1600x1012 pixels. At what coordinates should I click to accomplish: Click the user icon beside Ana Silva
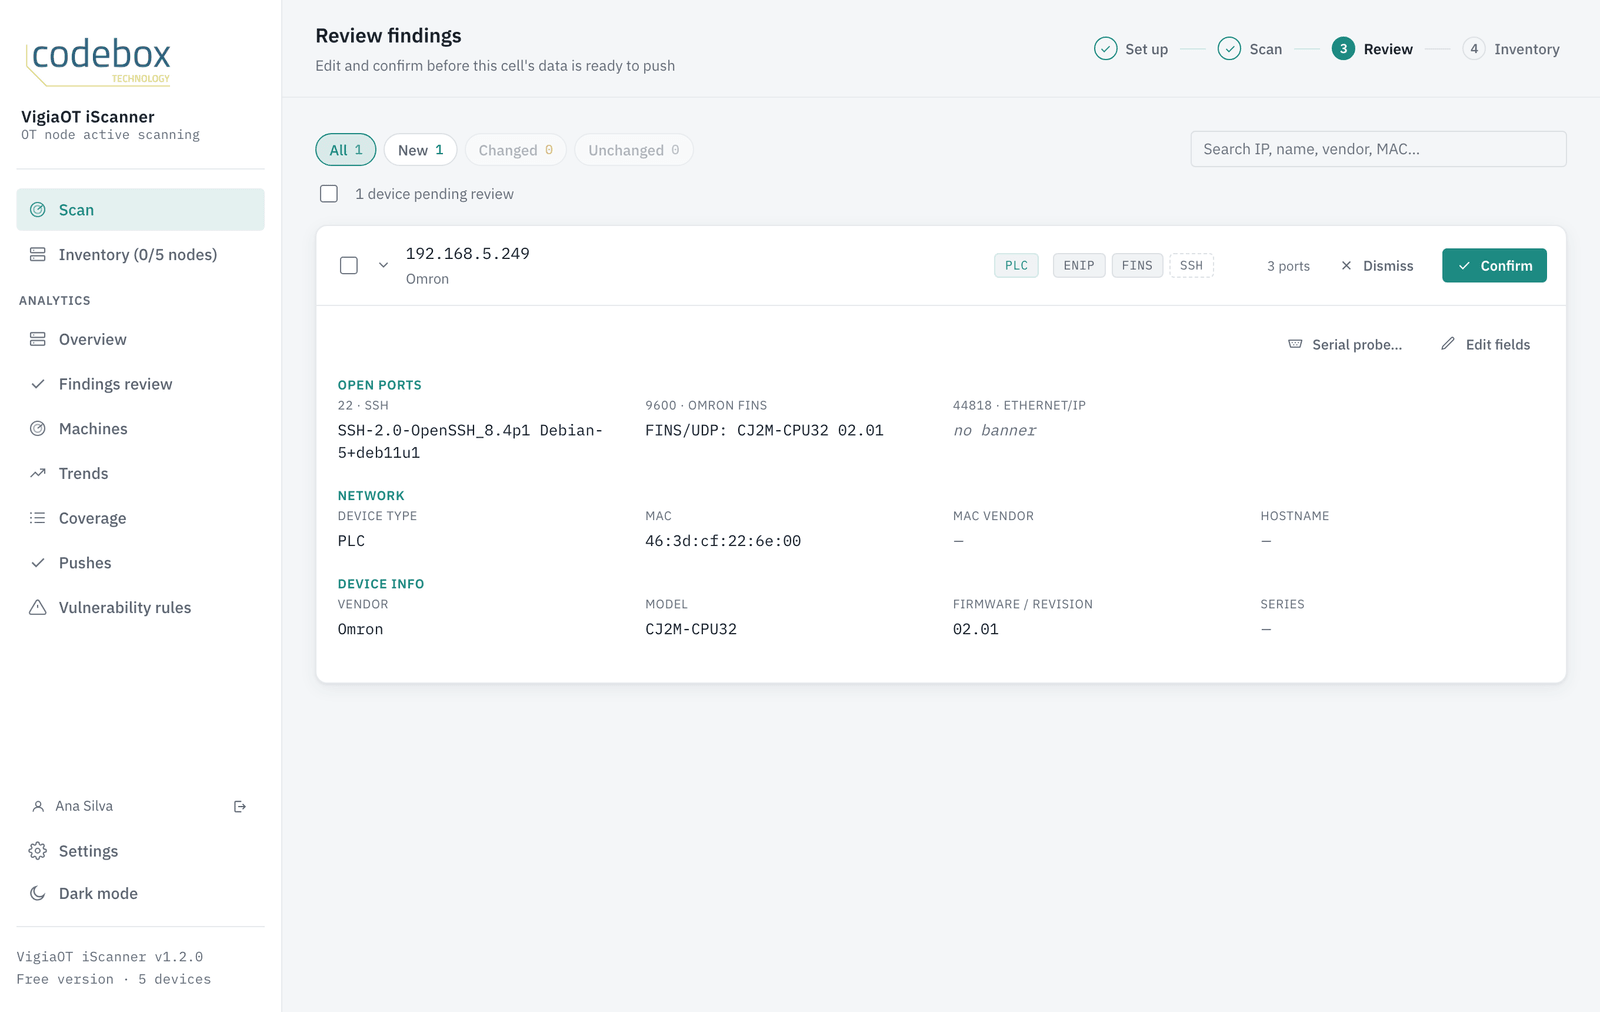pyautogui.click(x=38, y=806)
